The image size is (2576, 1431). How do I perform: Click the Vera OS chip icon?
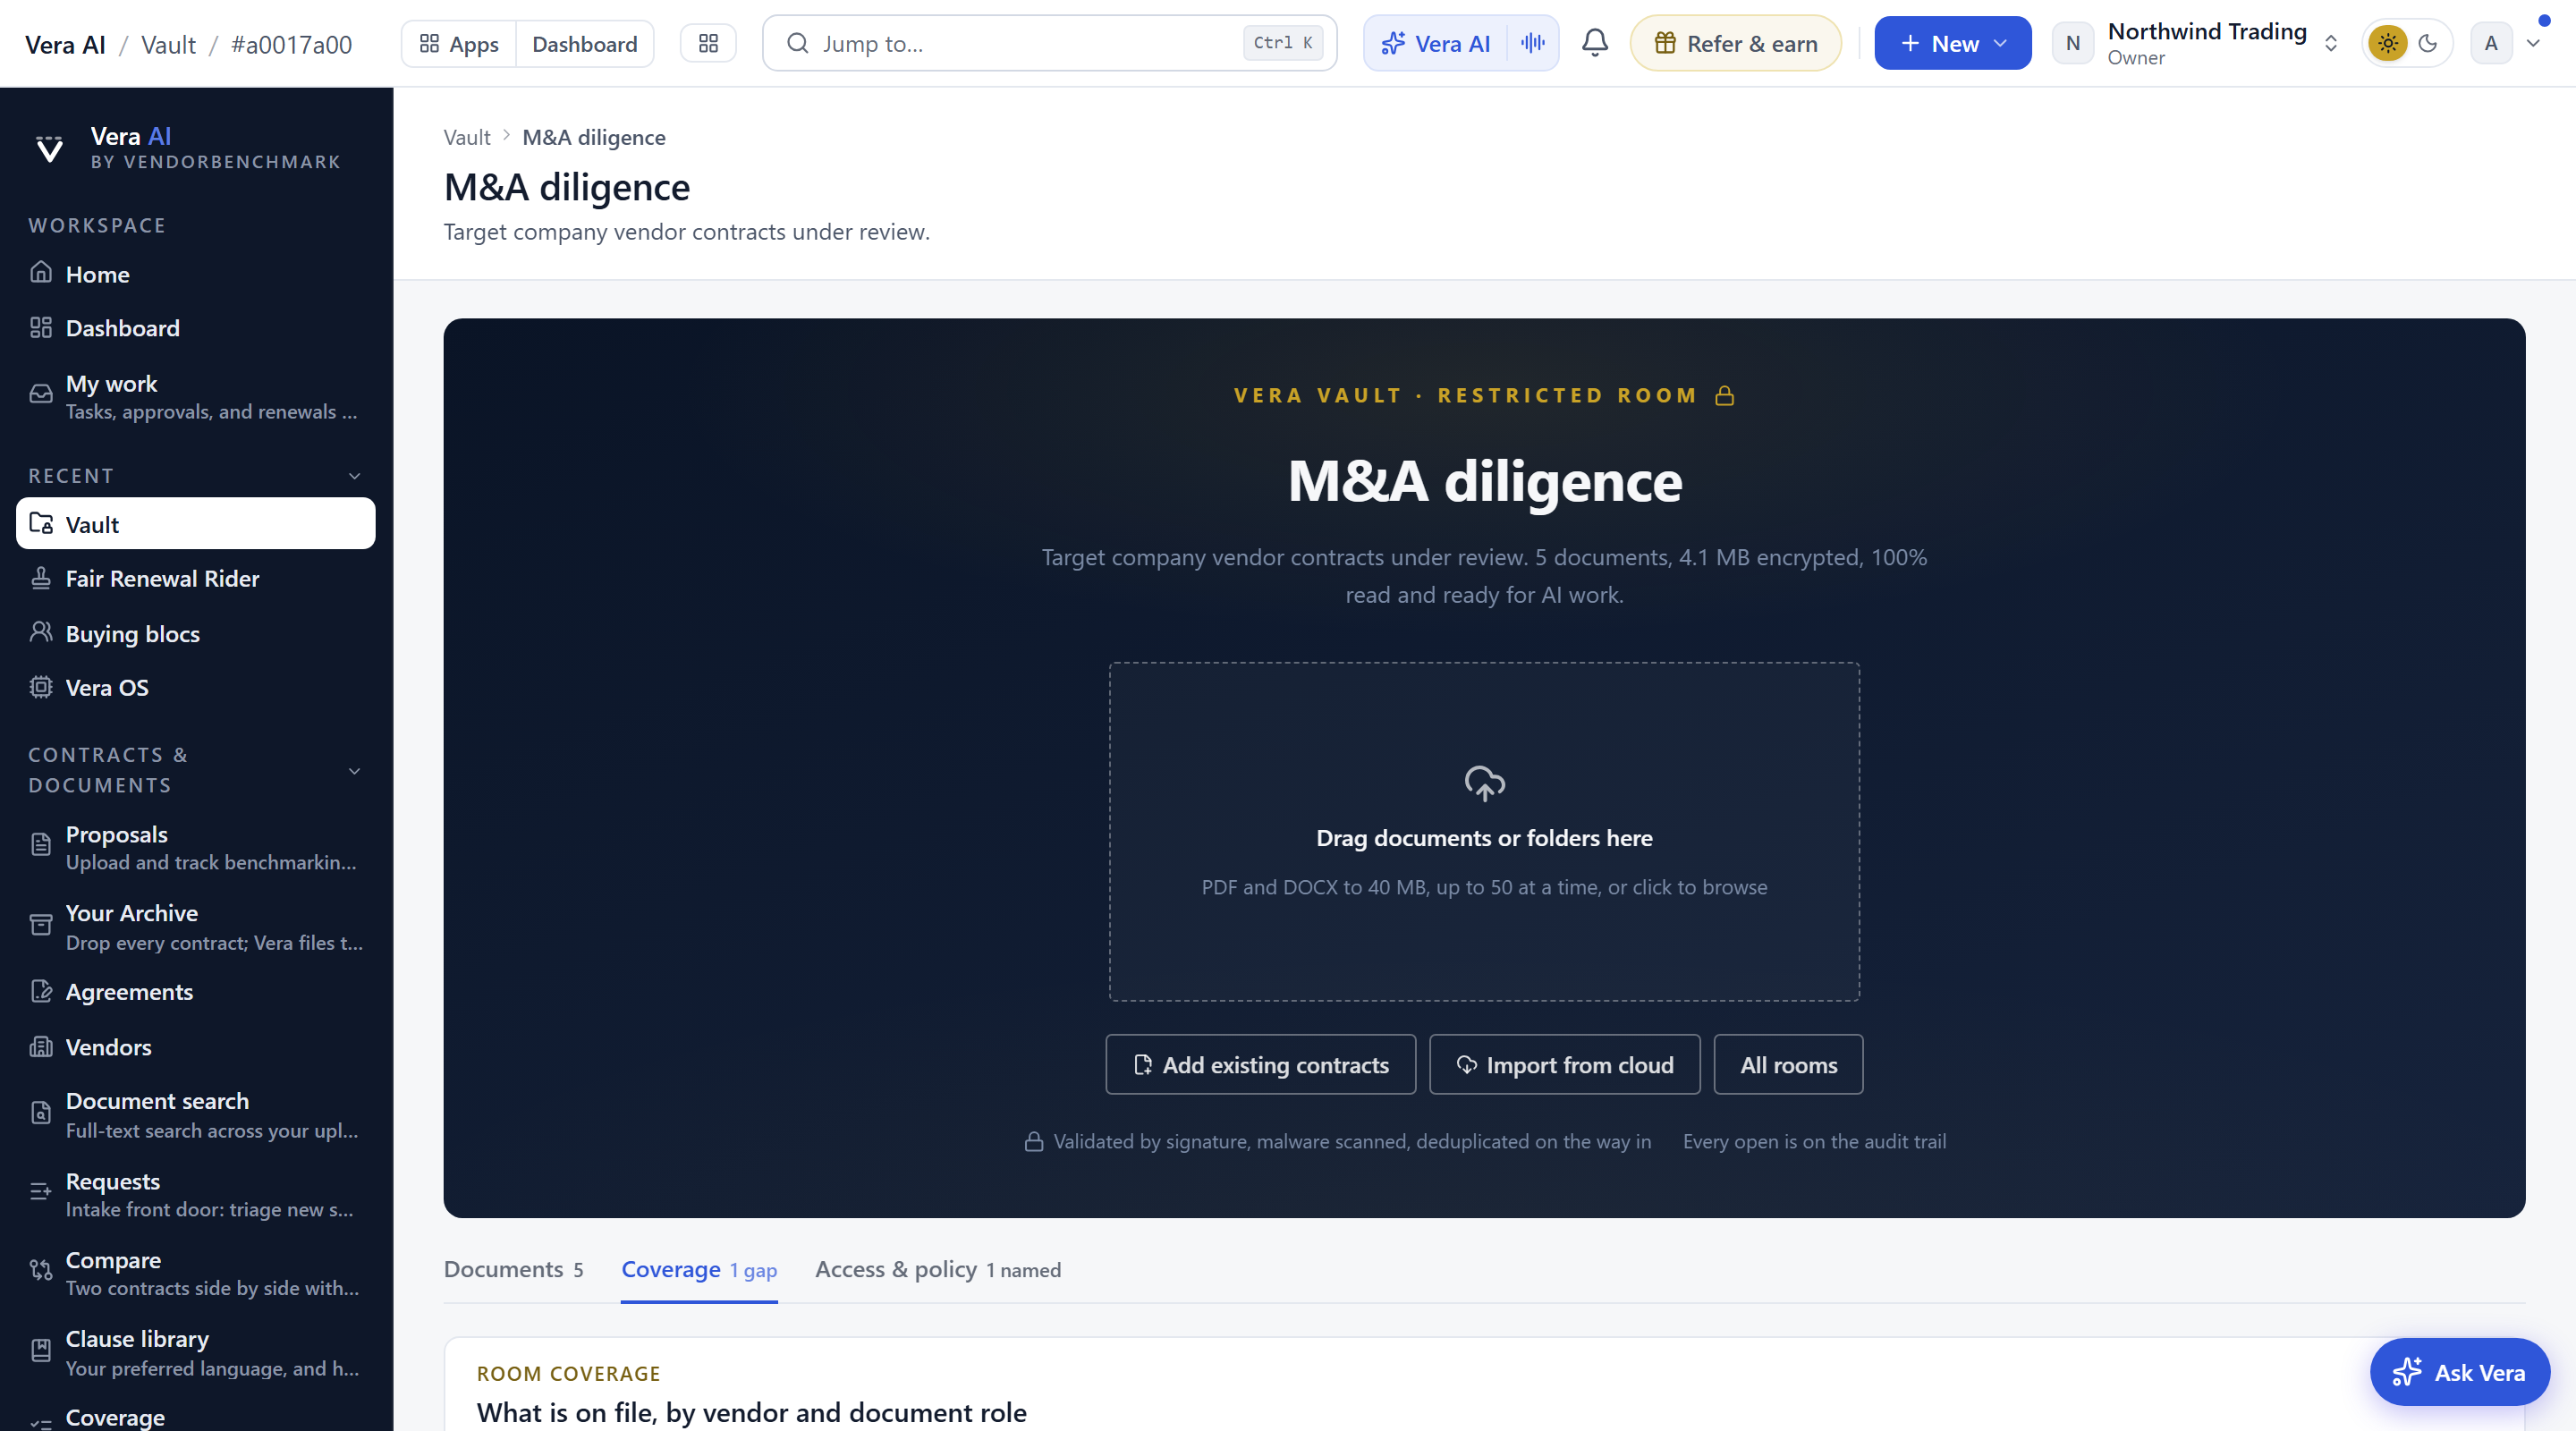pyautogui.click(x=41, y=687)
